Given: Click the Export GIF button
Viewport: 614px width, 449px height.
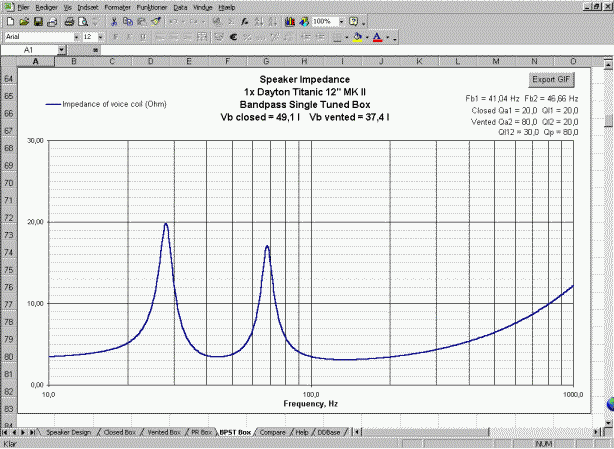Looking at the screenshot, I should (x=551, y=79).
